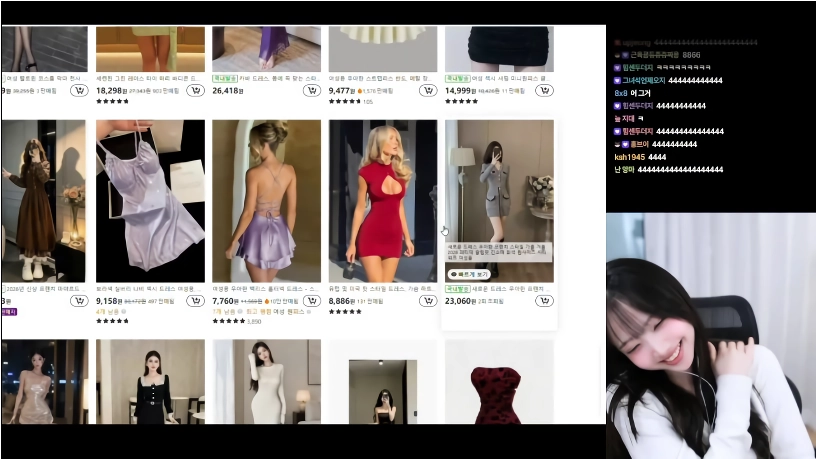Click the price 8,886원

click(x=342, y=301)
